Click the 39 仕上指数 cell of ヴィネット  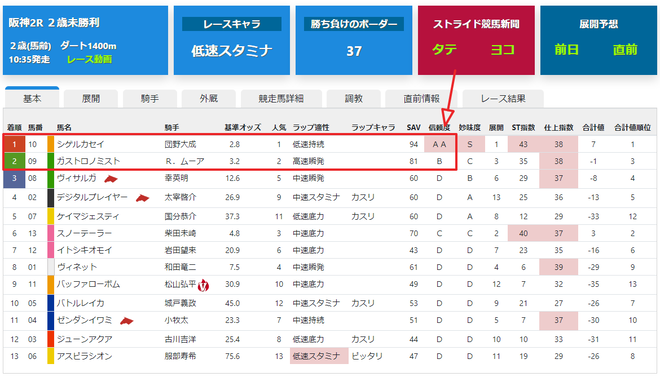559,267
